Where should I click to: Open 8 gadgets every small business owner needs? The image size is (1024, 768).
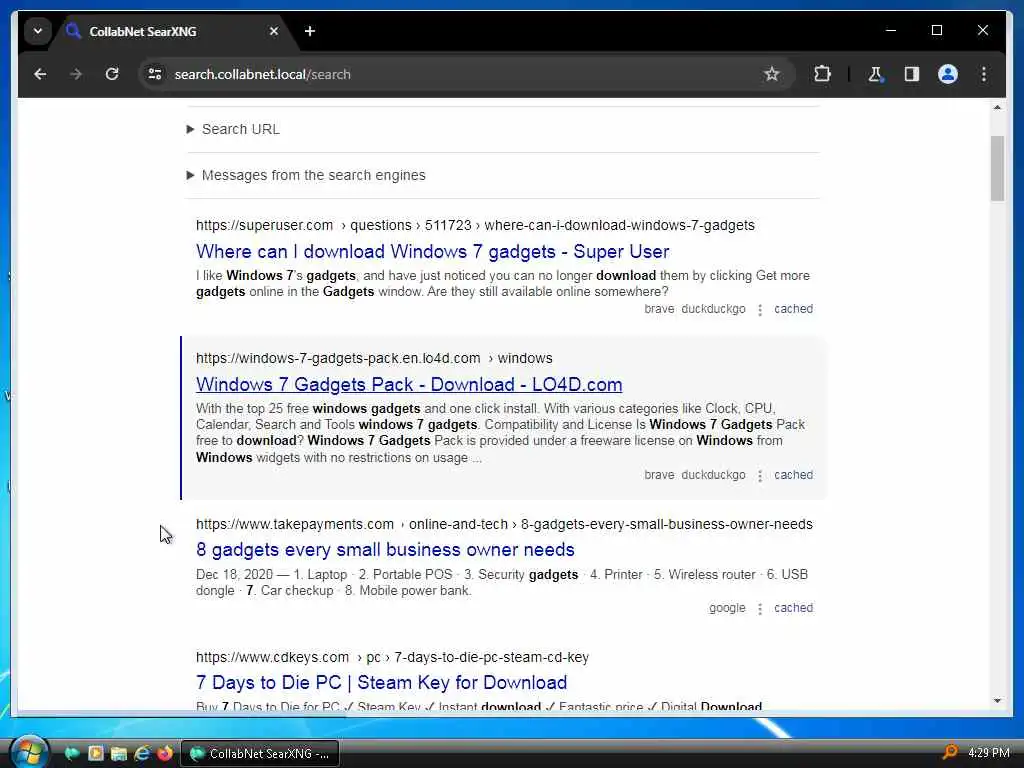pyautogui.click(x=385, y=550)
